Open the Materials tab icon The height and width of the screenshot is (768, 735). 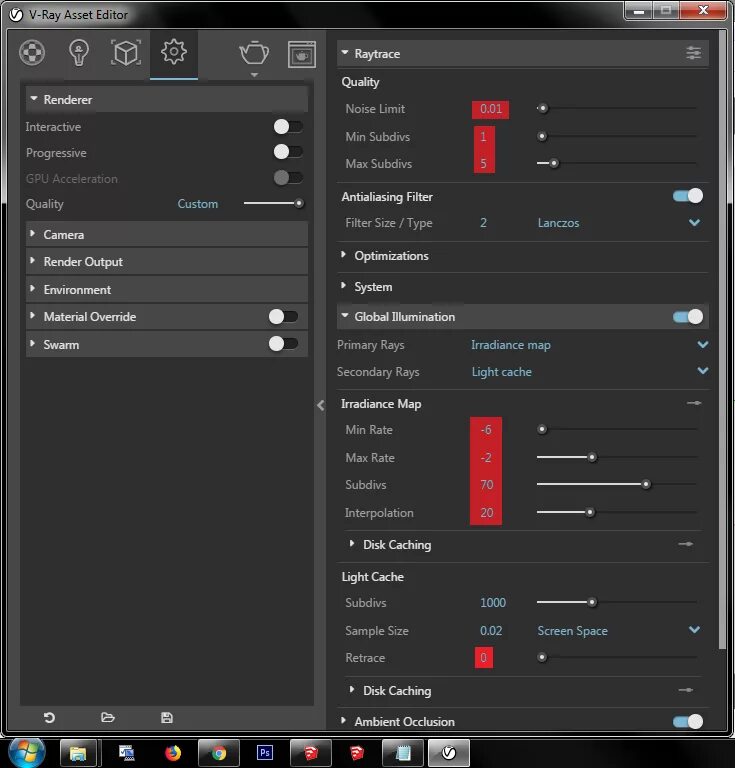point(32,52)
